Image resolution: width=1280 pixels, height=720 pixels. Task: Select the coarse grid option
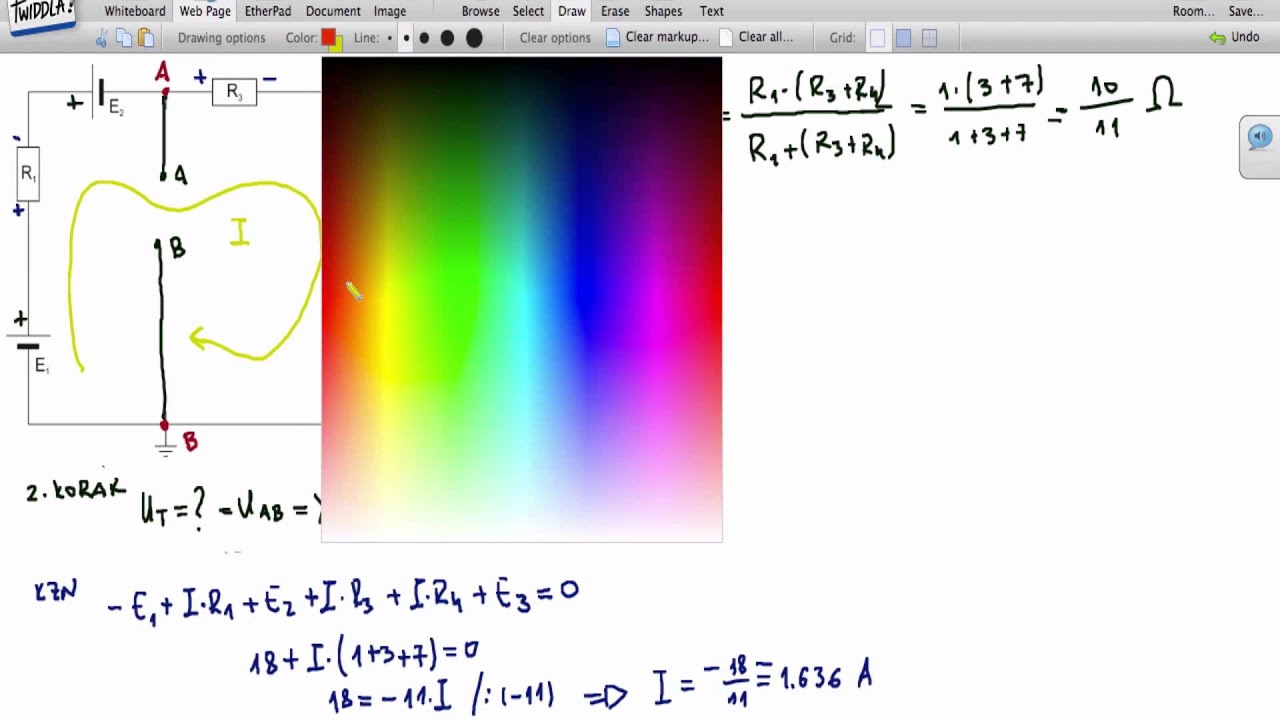pos(929,38)
